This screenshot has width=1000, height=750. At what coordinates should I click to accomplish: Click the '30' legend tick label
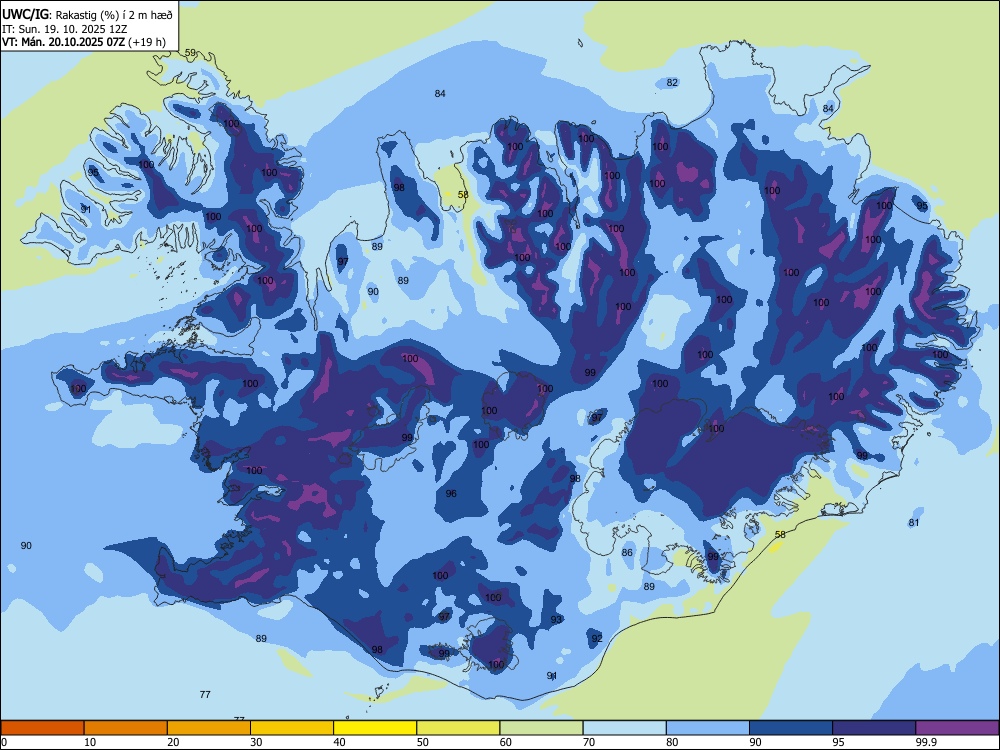tap(256, 742)
